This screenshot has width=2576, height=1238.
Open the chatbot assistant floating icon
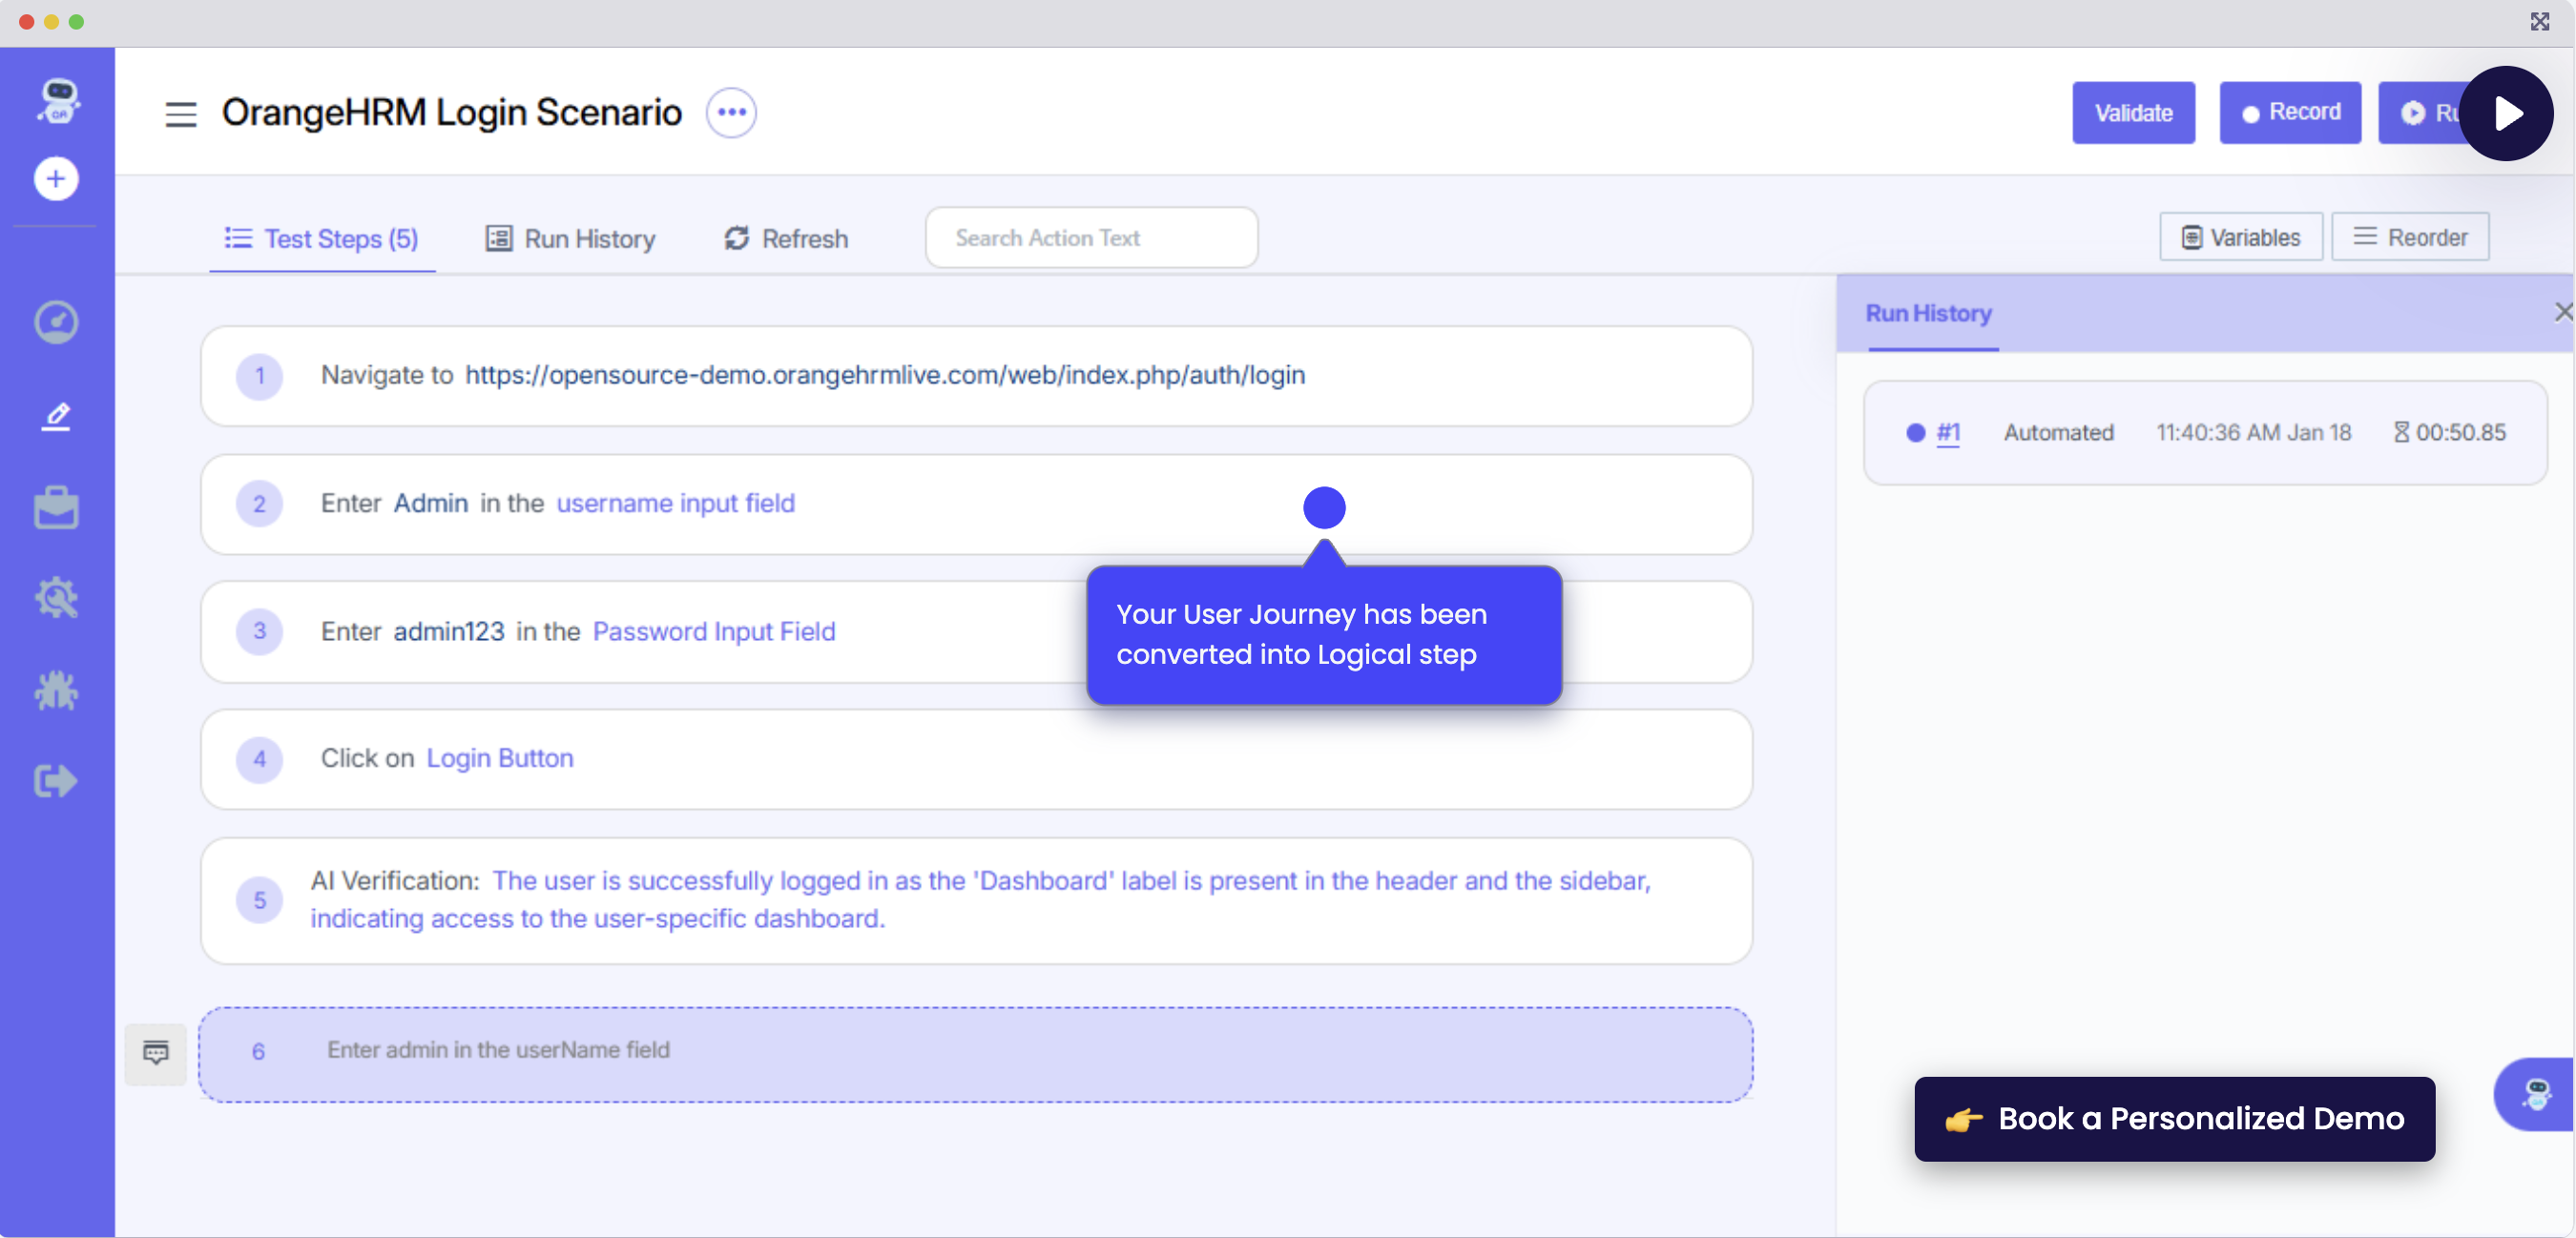coord(2536,1094)
